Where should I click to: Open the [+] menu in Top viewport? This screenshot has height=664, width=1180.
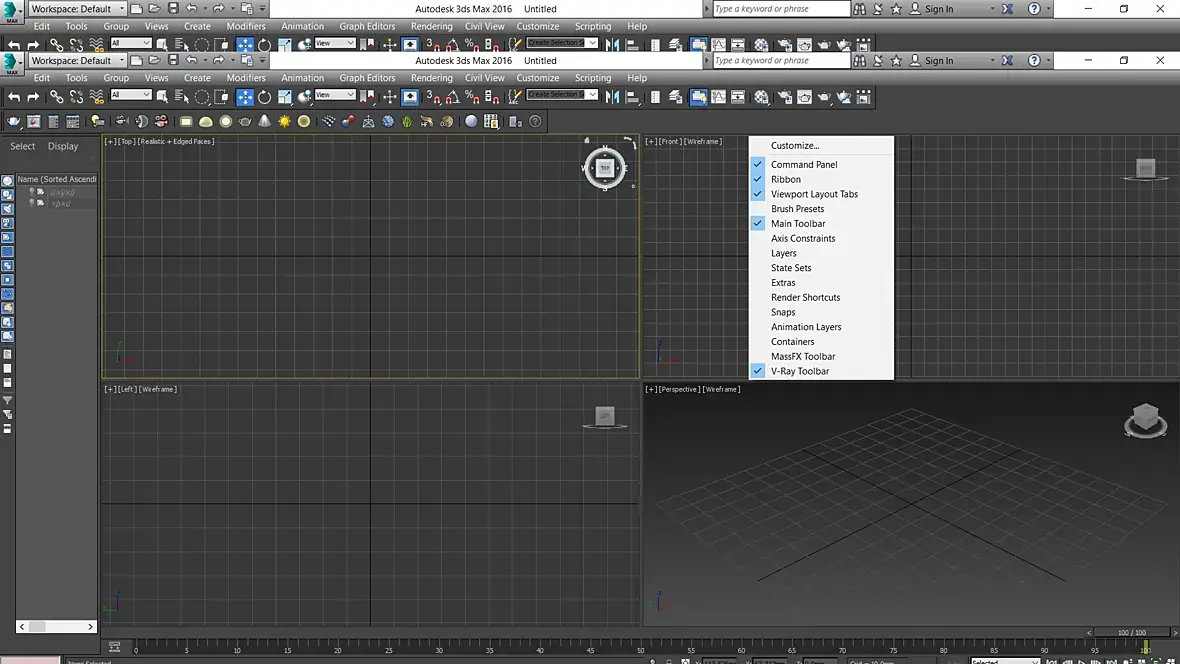click(x=110, y=141)
